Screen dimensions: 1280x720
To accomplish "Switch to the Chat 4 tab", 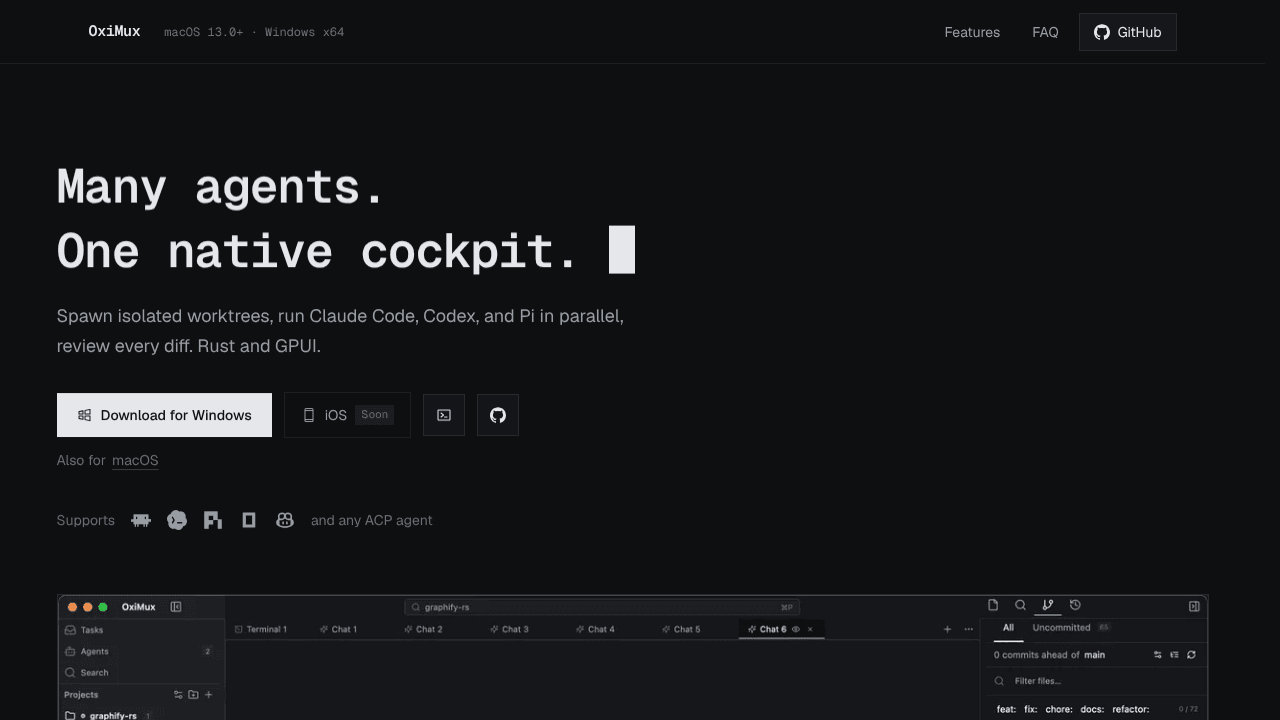I will tap(596, 629).
